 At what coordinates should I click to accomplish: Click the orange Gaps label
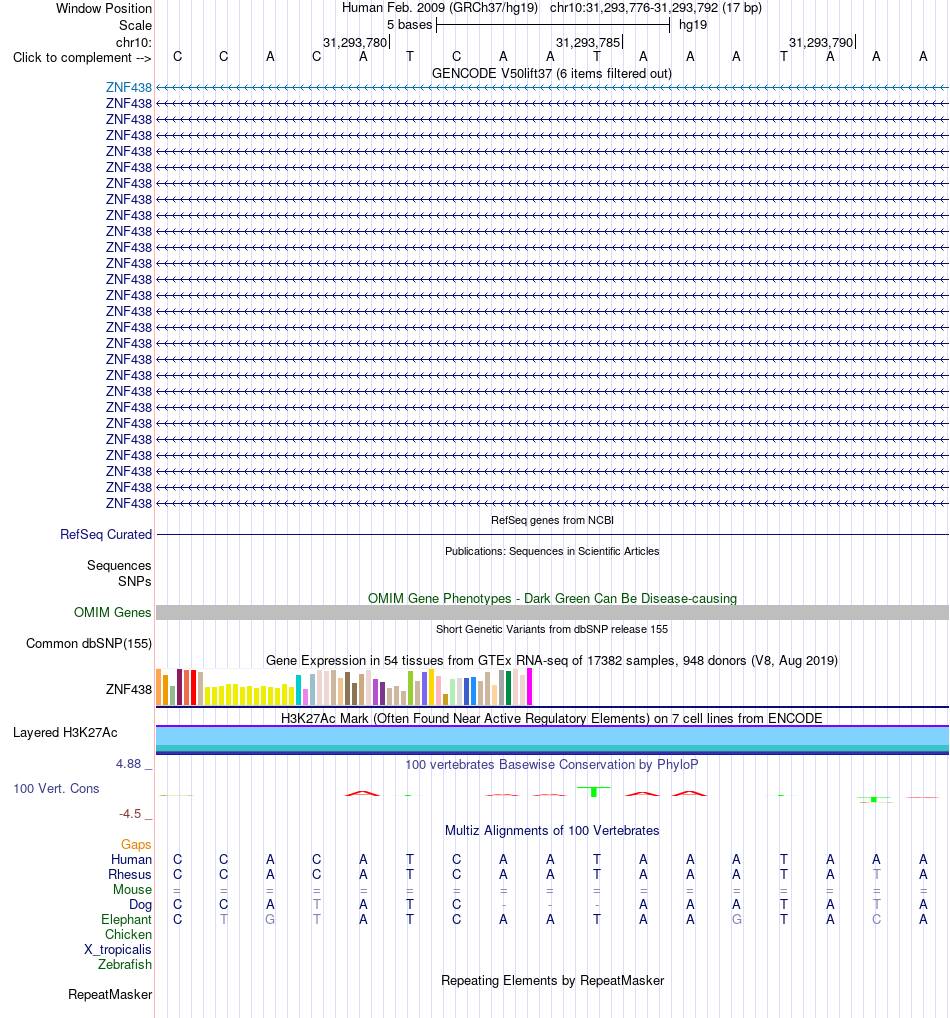tap(136, 844)
